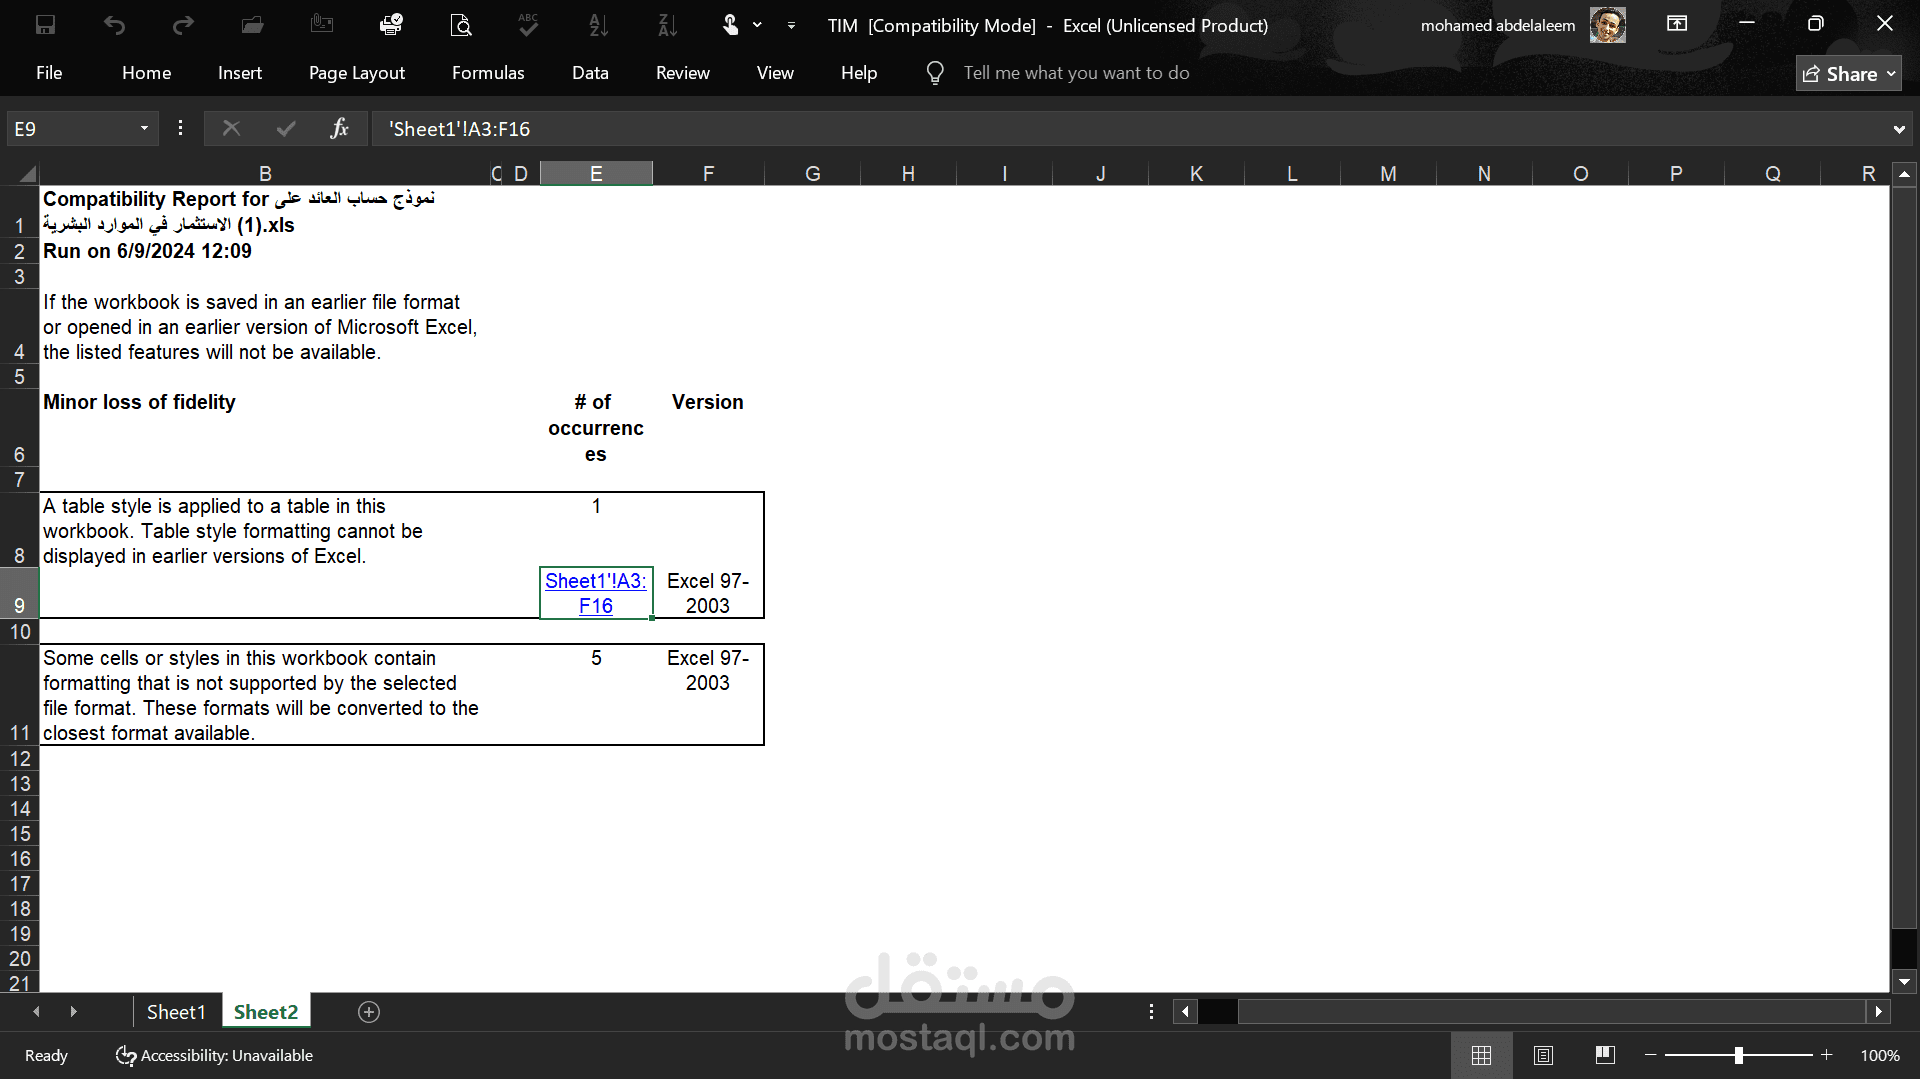Click the horizontal scrollbar left arrow
Viewport: 1920px width, 1080px height.
tap(1186, 1012)
